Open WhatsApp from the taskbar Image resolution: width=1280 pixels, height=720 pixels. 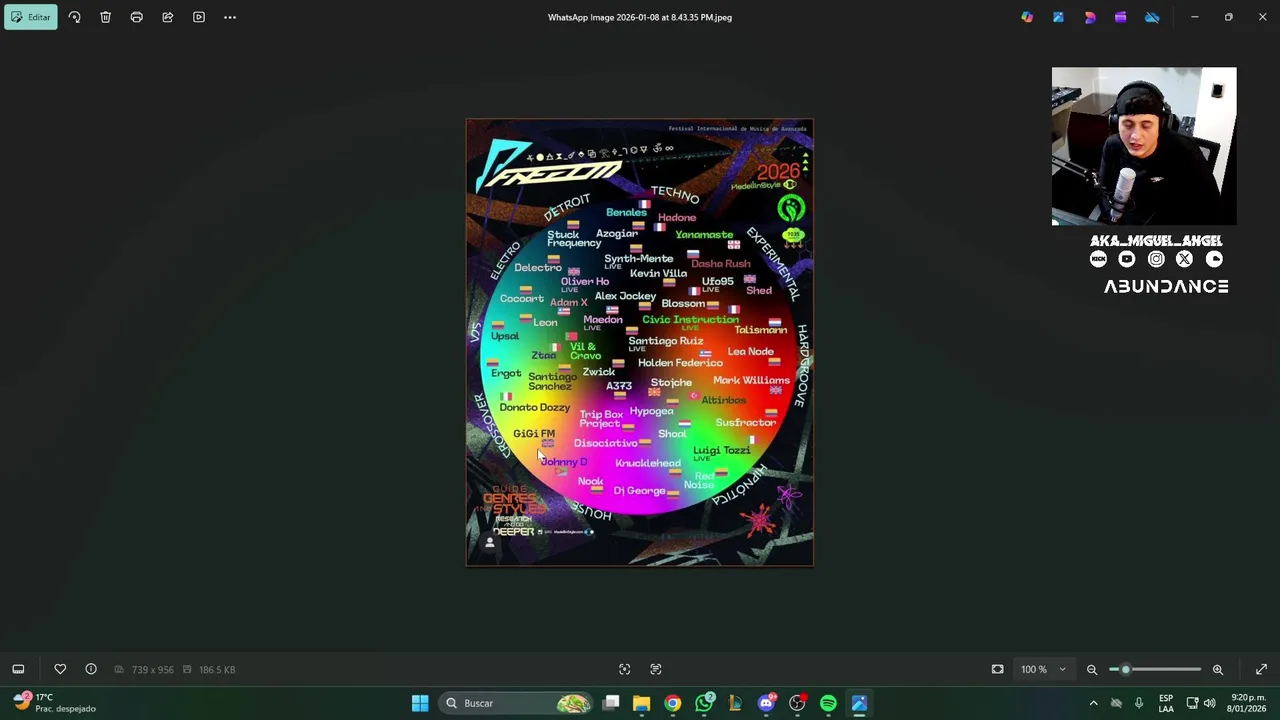pyautogui.click(x=704, y=703)
